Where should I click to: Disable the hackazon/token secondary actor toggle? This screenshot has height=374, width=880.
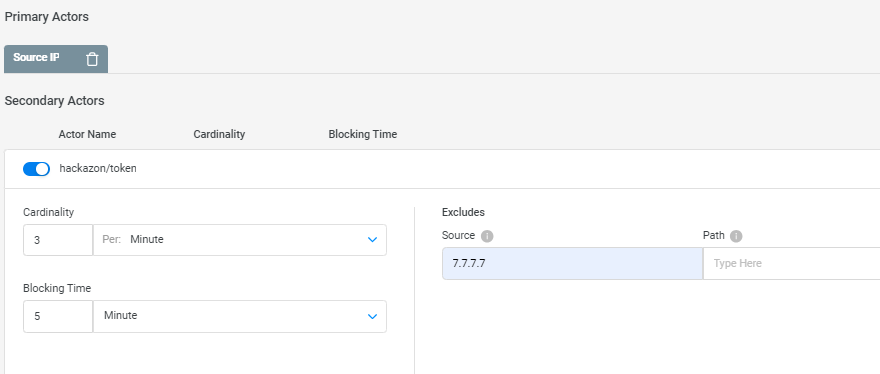coord(36,168)
